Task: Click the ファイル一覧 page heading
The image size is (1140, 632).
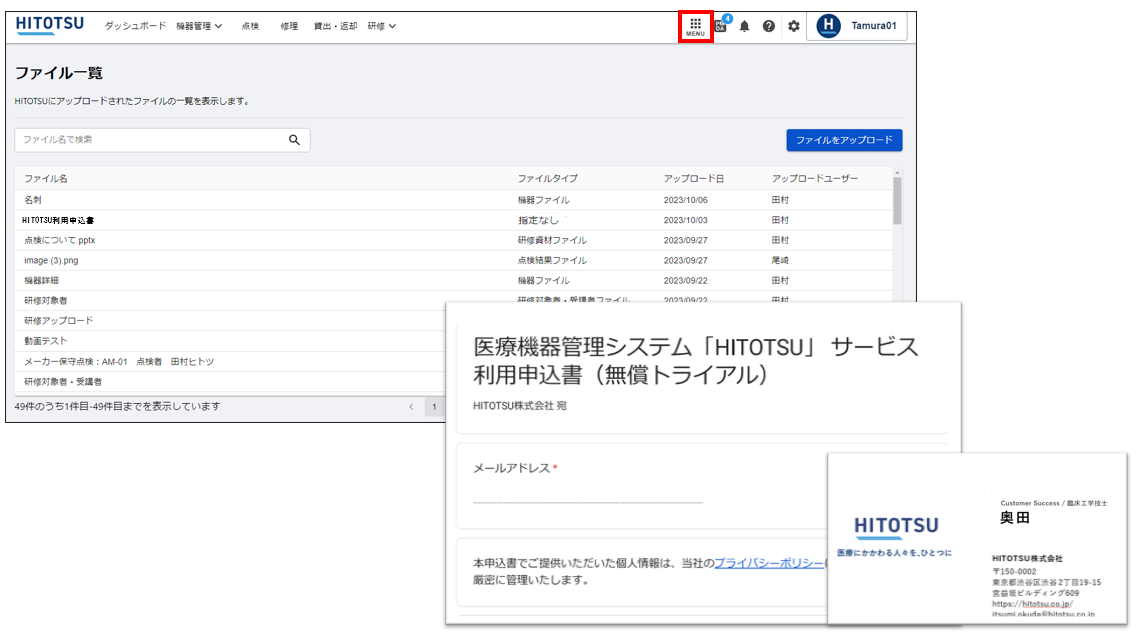Action: [59, 73]
